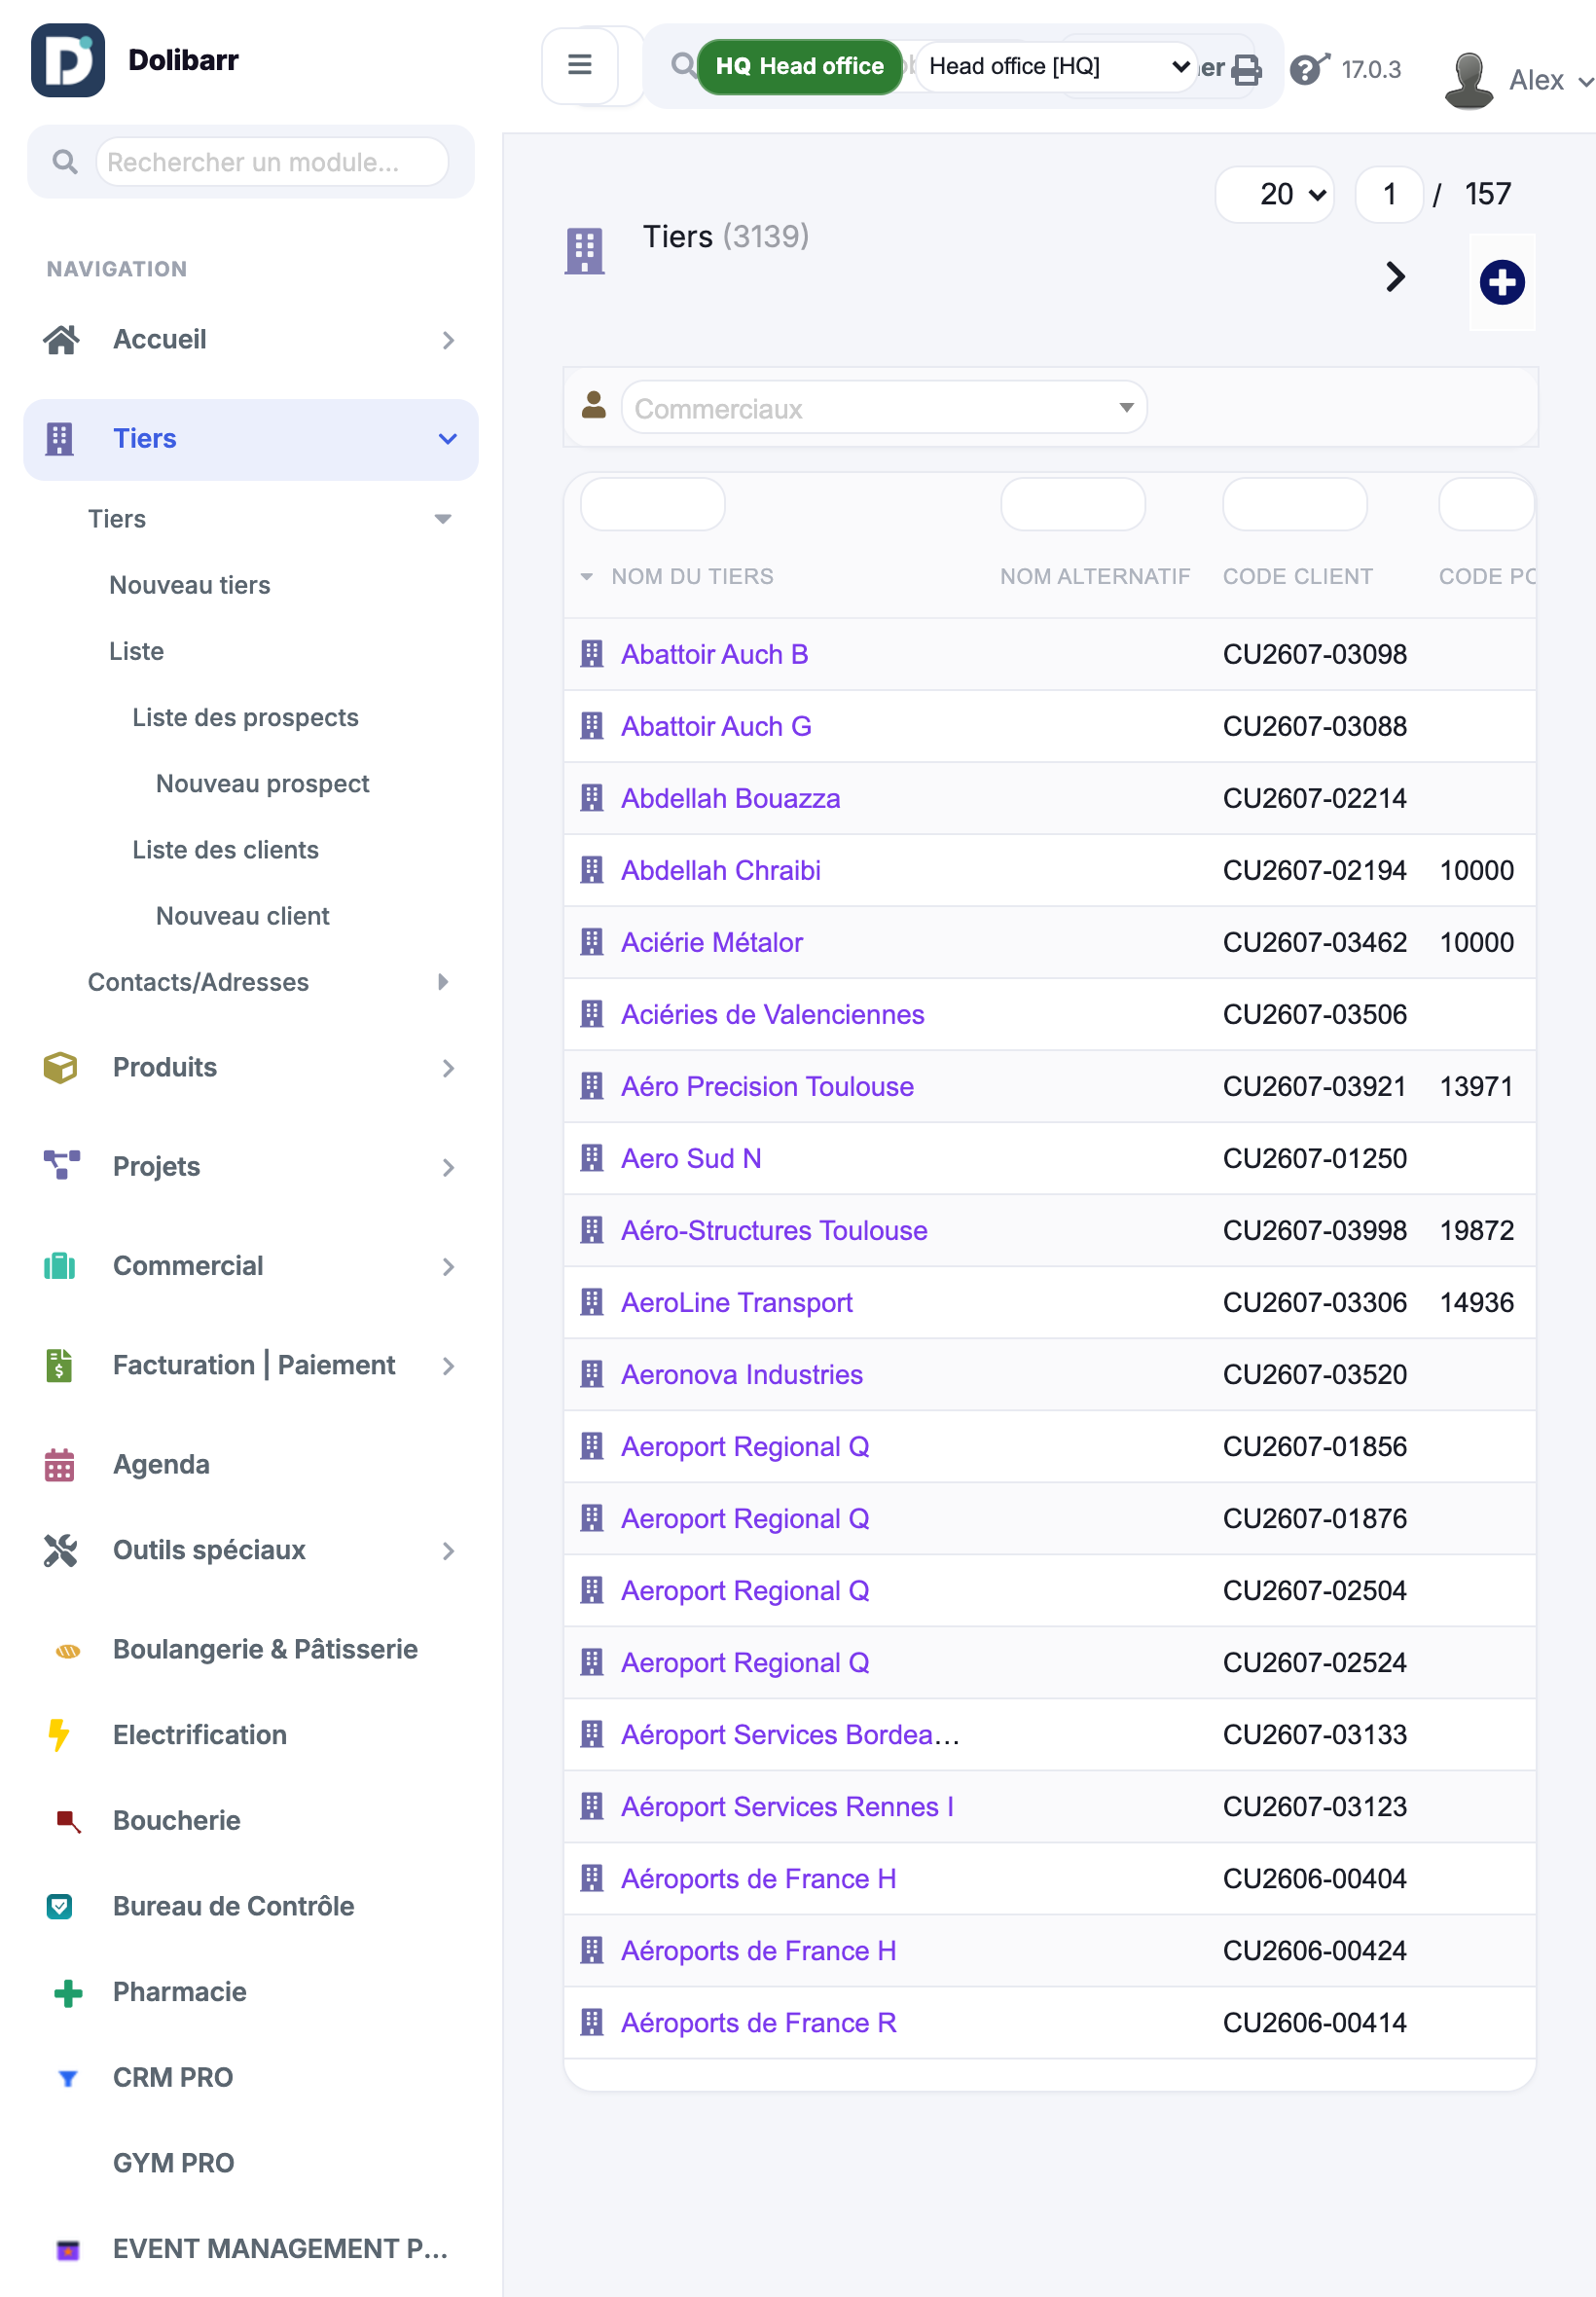Click the Nom du tiers filter field
This screenshot has height=2297, width=1596.
[652, 504]
